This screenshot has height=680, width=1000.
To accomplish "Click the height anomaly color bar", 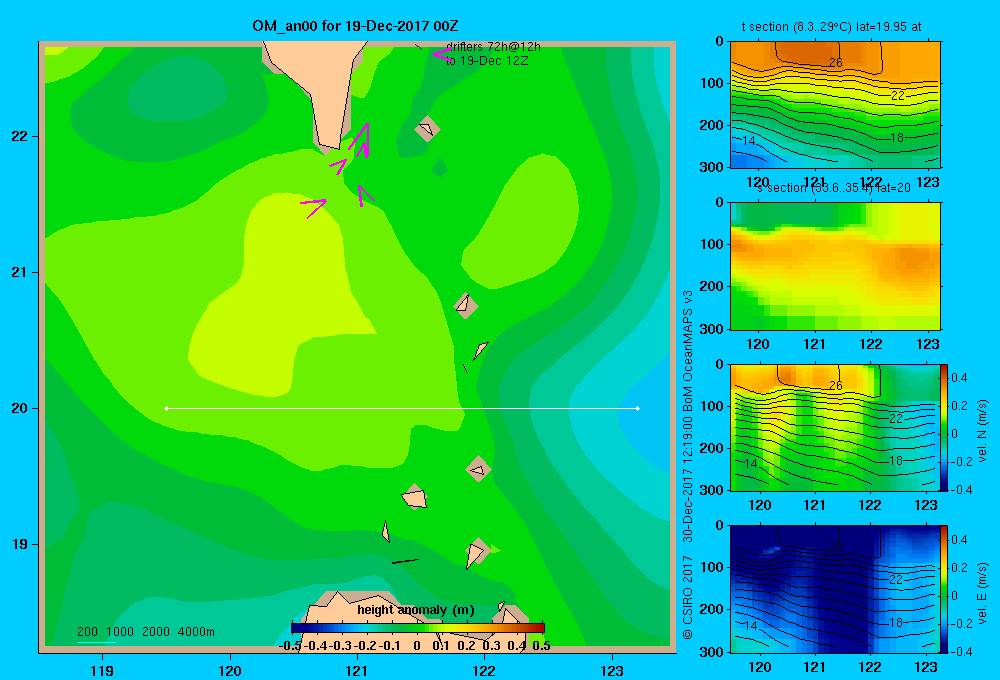I will tap(417, 628).
